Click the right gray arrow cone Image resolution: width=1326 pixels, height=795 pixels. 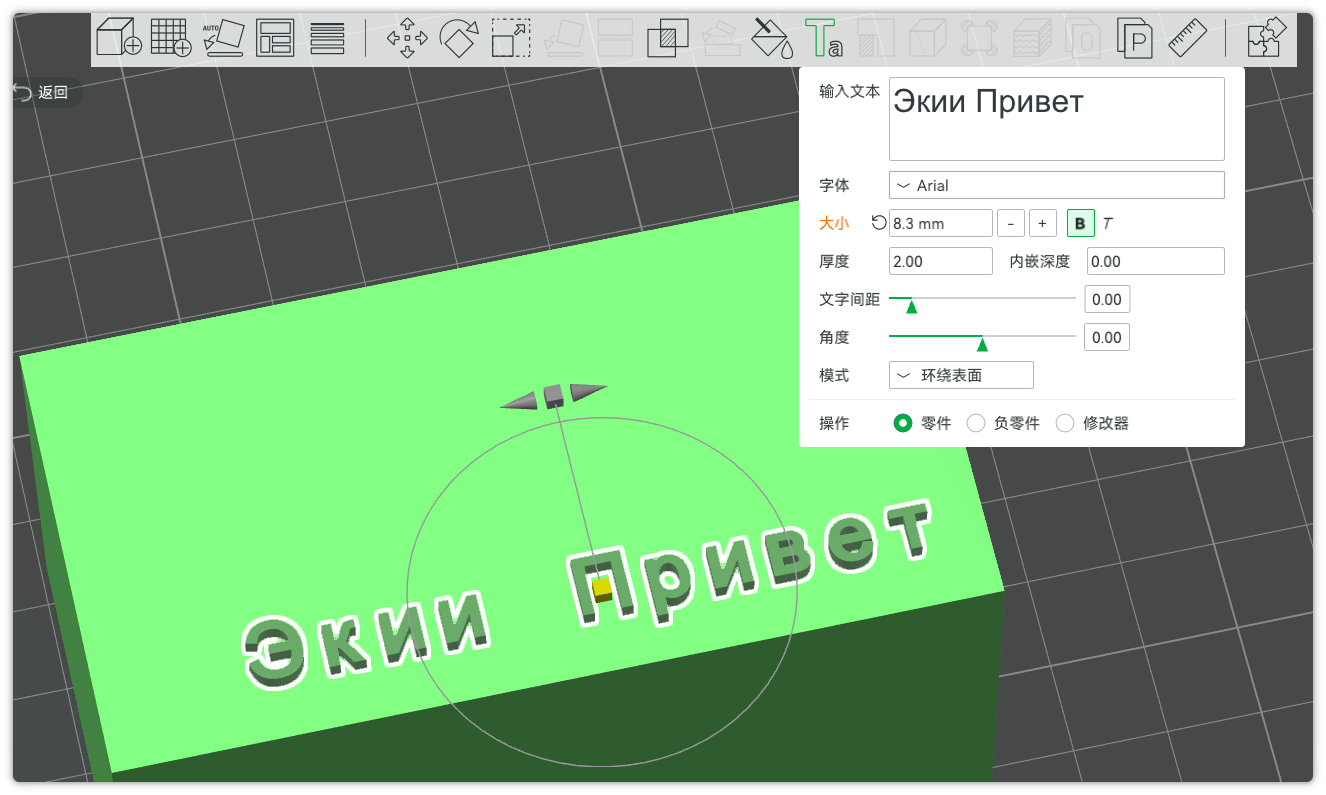587,391
